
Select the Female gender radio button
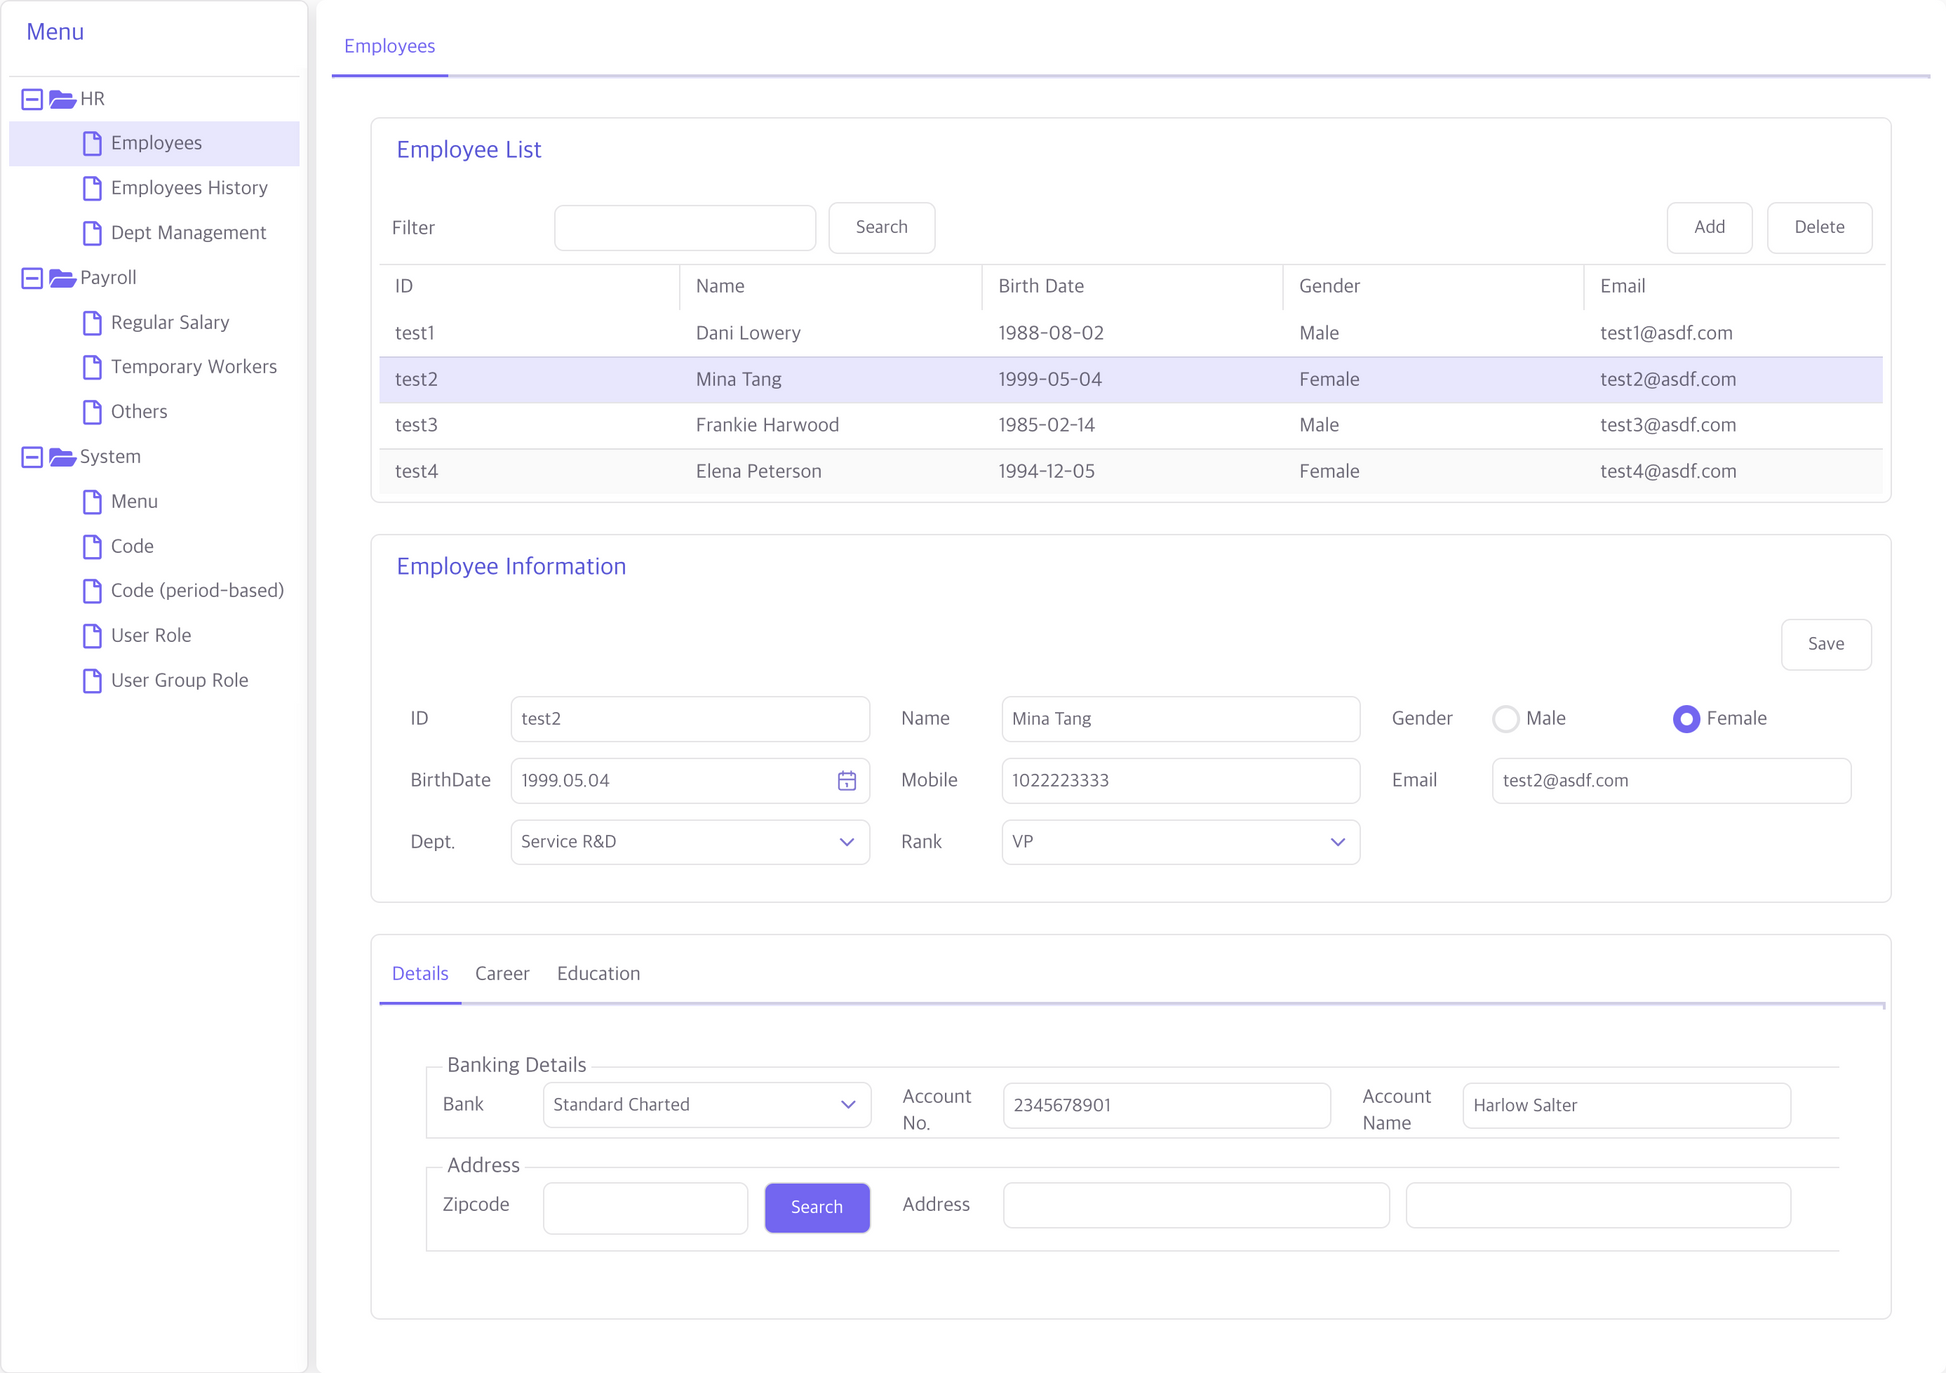coord(1686,719)
